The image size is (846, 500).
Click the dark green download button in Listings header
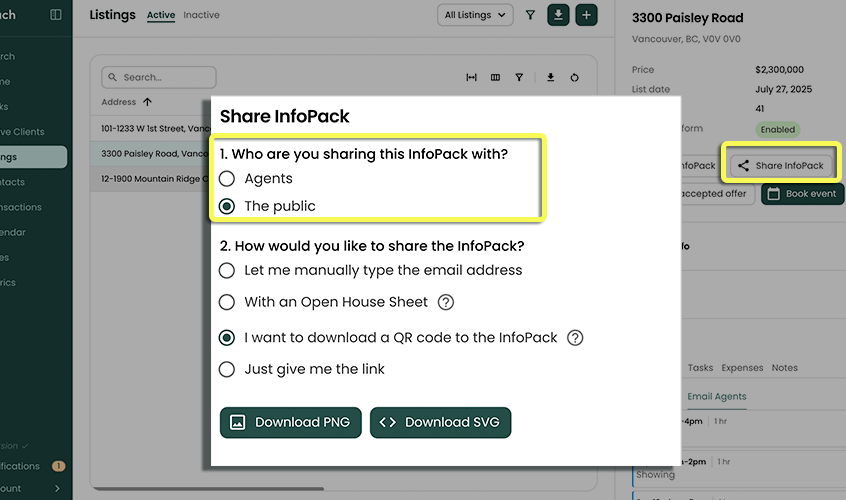coord(558,15)
